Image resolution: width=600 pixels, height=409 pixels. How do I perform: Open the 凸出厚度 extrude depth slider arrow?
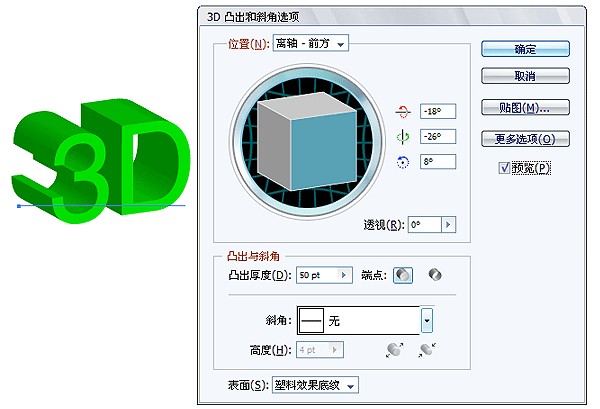point(346,275)
